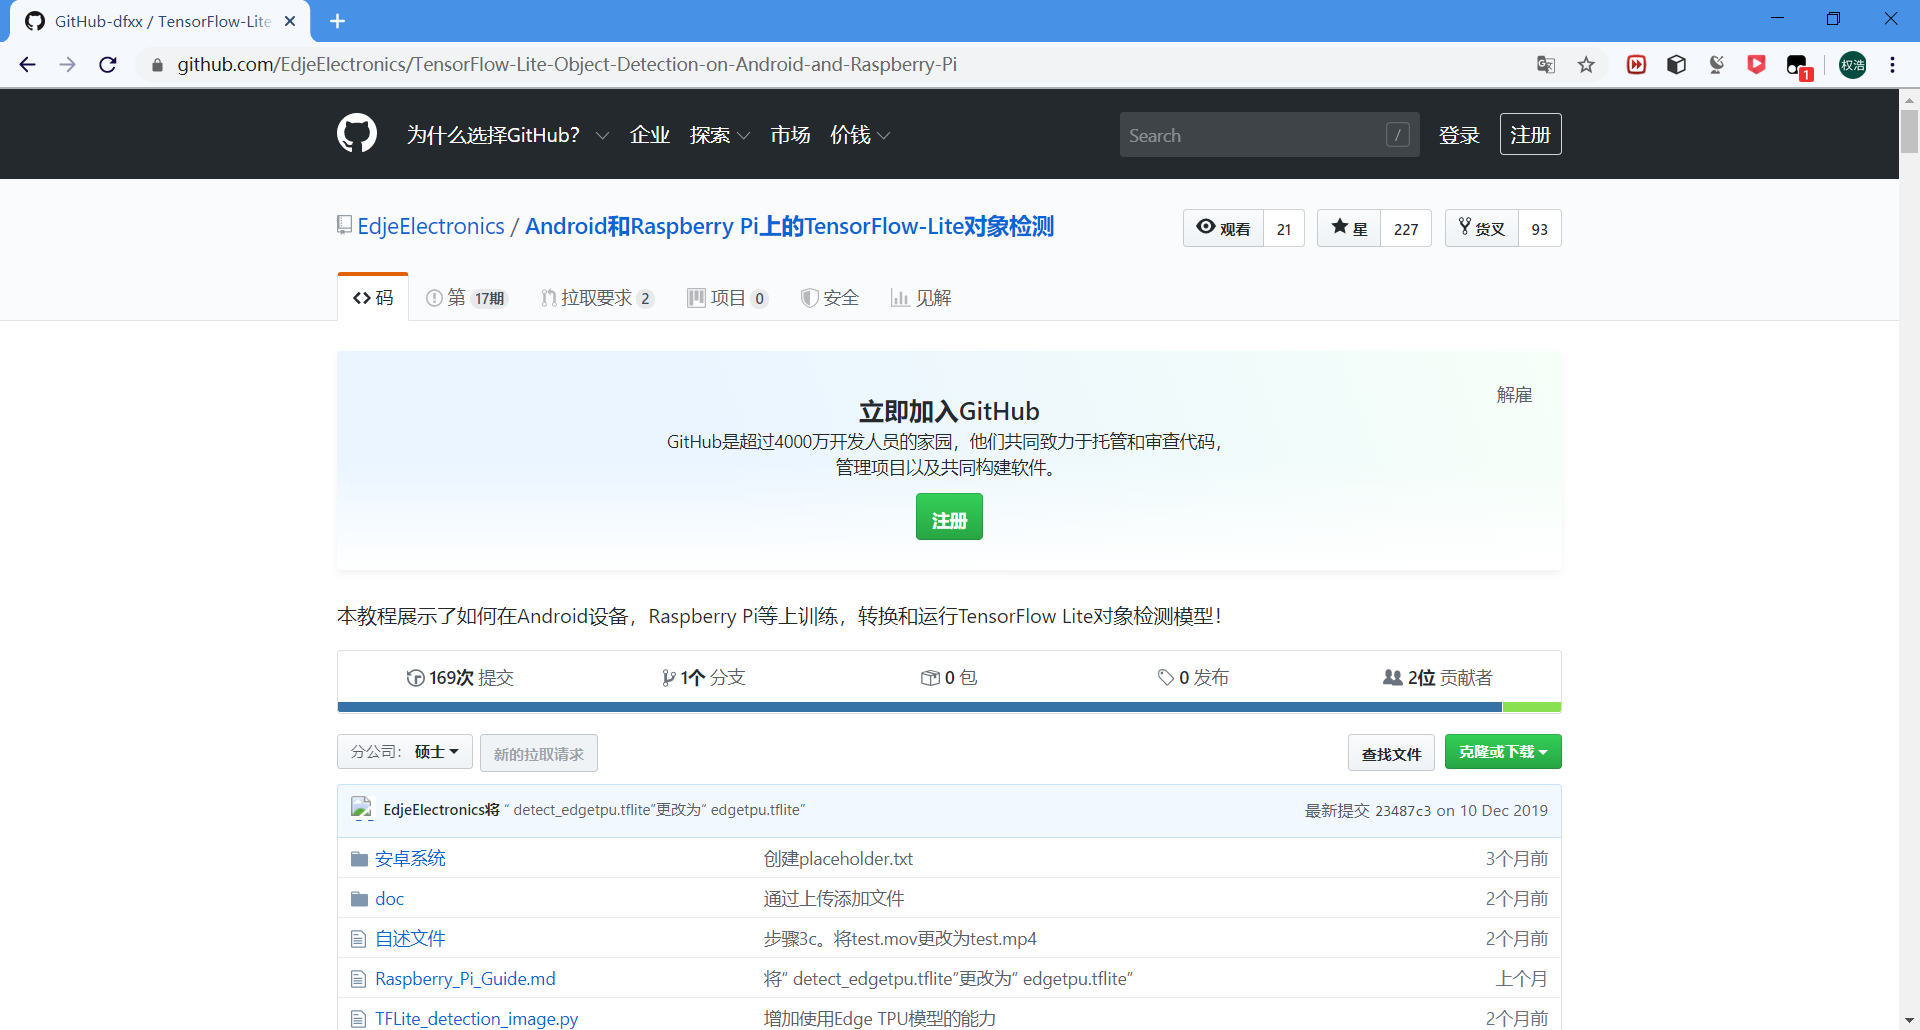Switch to 见解 insights tab
The image size is (1920, 1030).
[x=921, y=298]
